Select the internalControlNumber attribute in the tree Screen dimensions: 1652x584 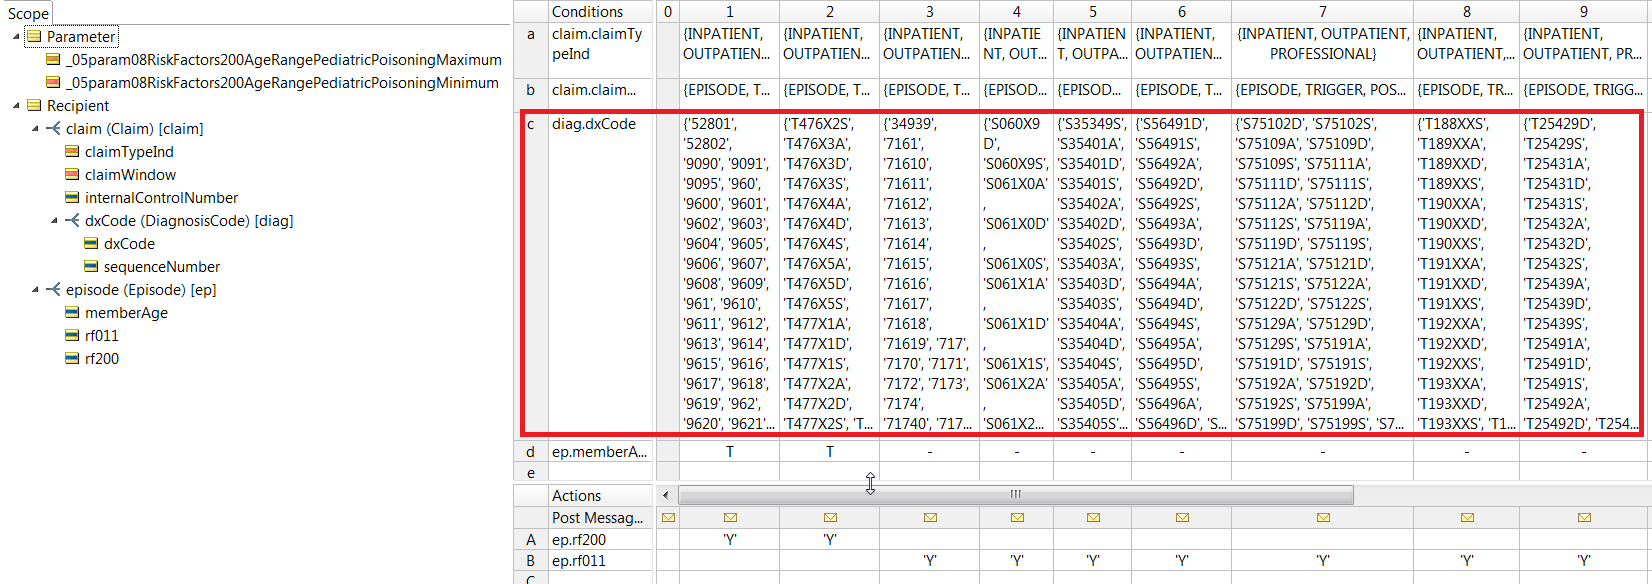(x=162, y=198)
